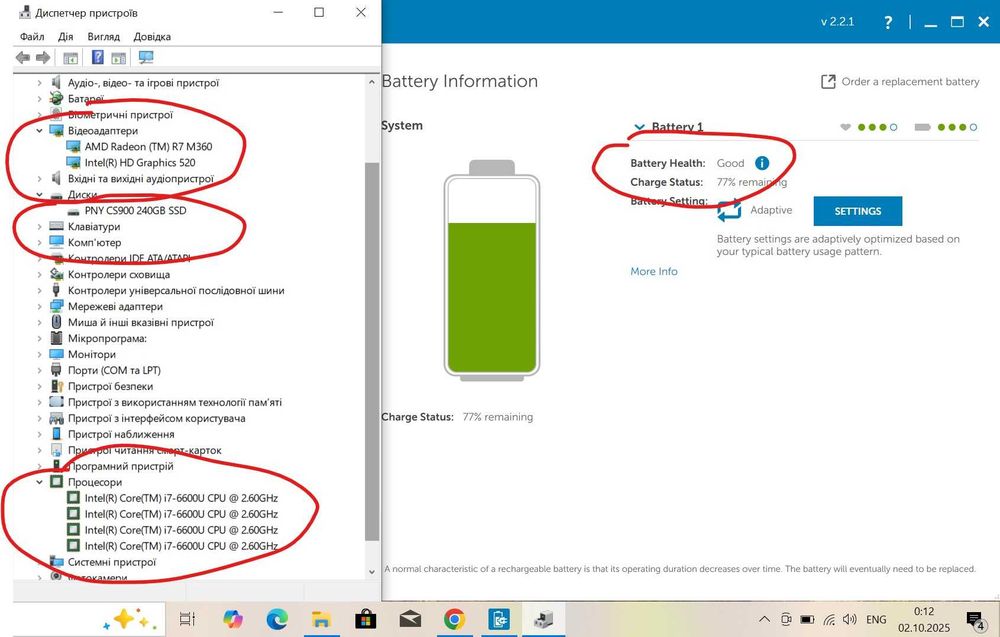Select Контролери універсальної послідовної шини
Screen dimensions: 1000x637
pyautogui.click(x=176, y=291)
